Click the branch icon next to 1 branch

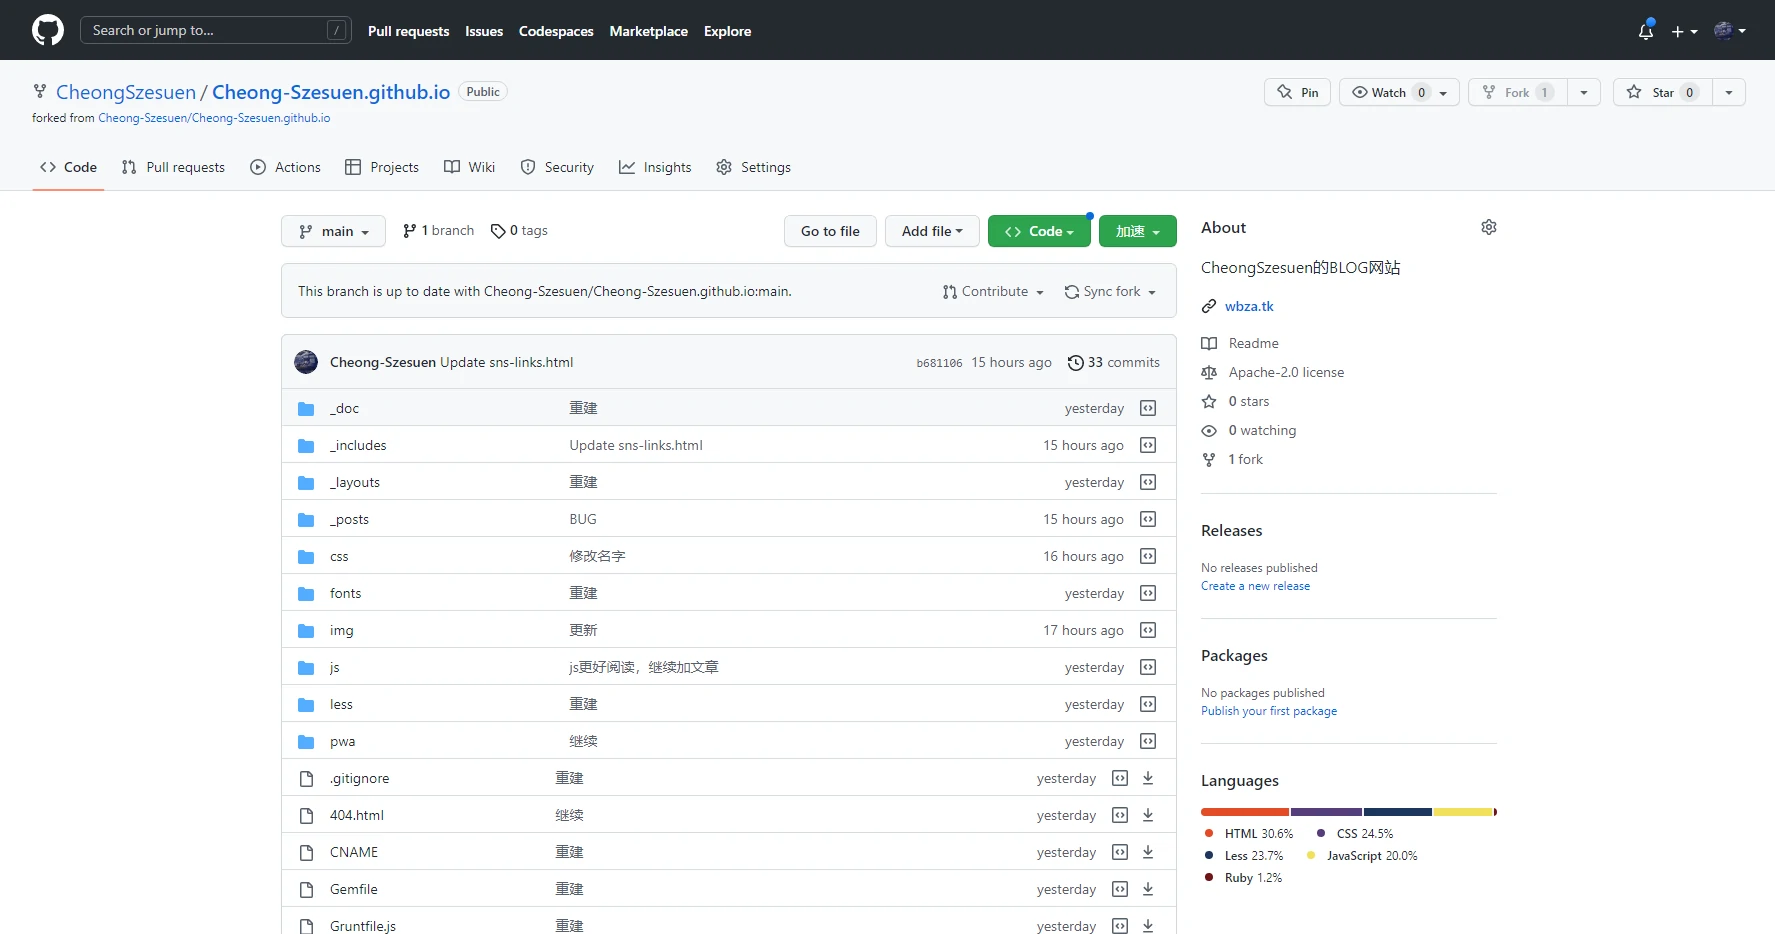point(408,230)
